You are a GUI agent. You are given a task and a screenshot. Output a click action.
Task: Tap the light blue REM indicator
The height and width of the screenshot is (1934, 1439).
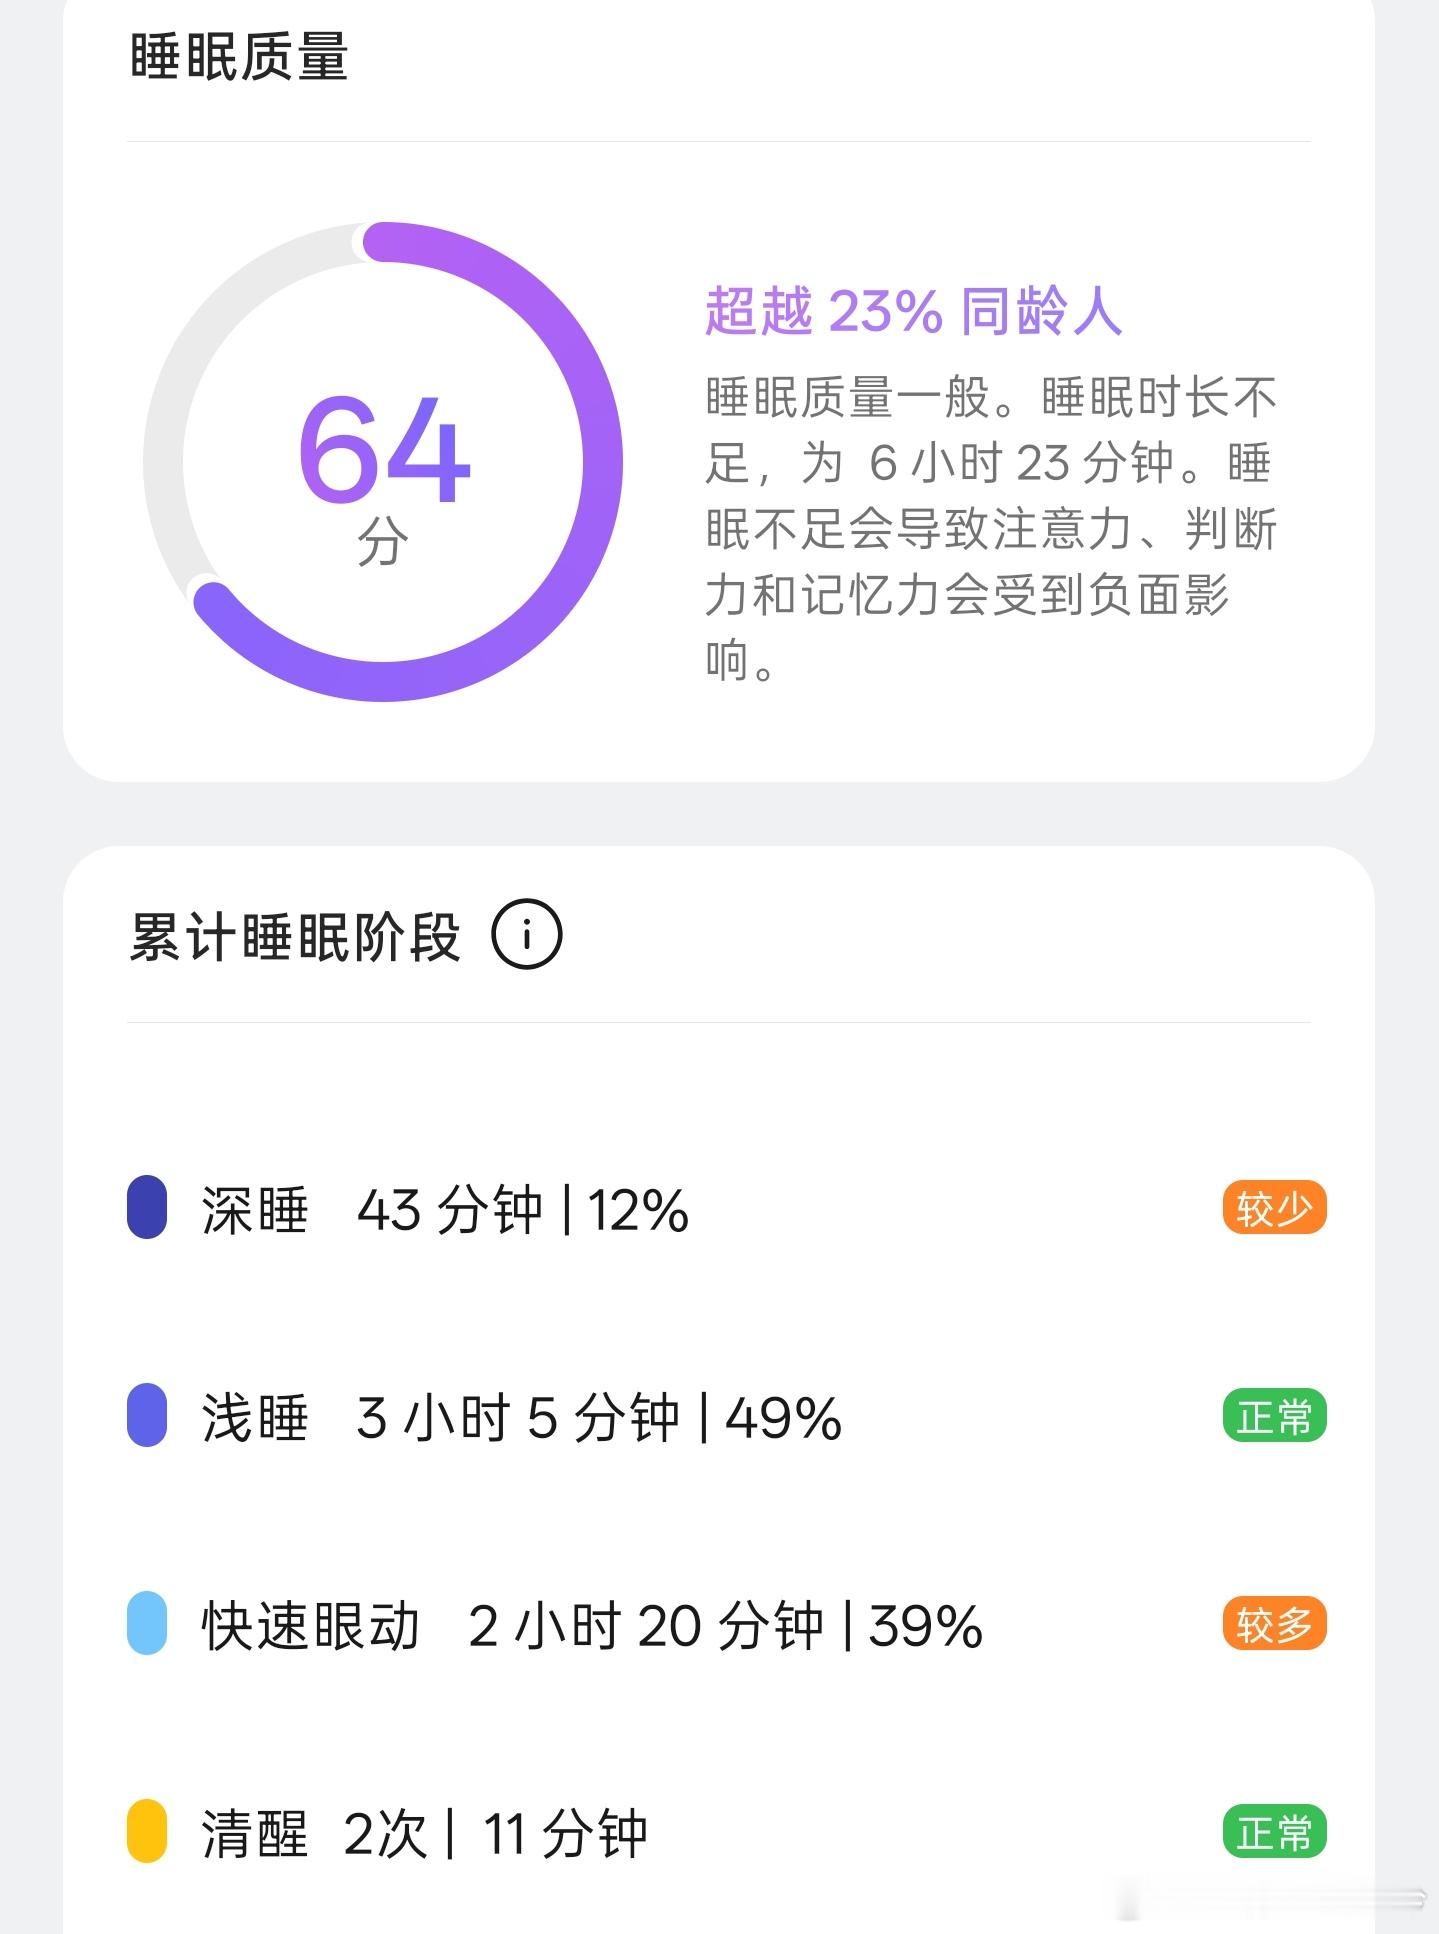click(147, 1623)
